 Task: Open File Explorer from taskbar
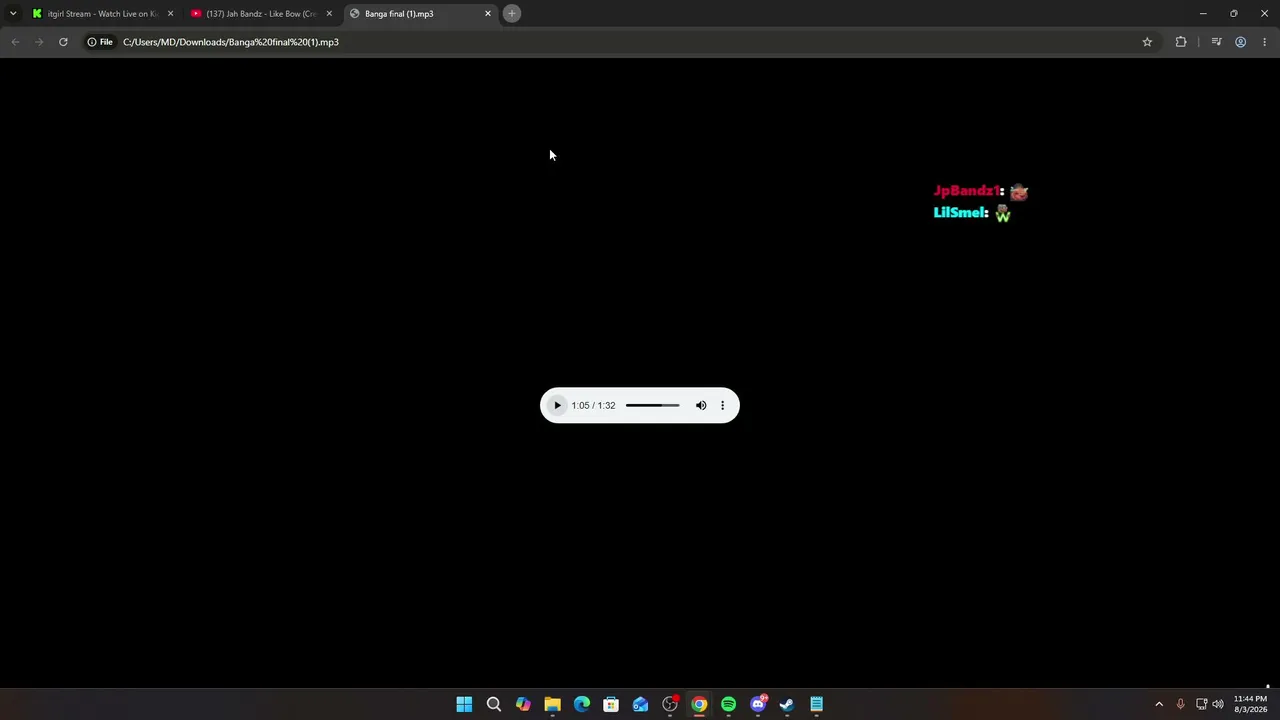[552, 704]
